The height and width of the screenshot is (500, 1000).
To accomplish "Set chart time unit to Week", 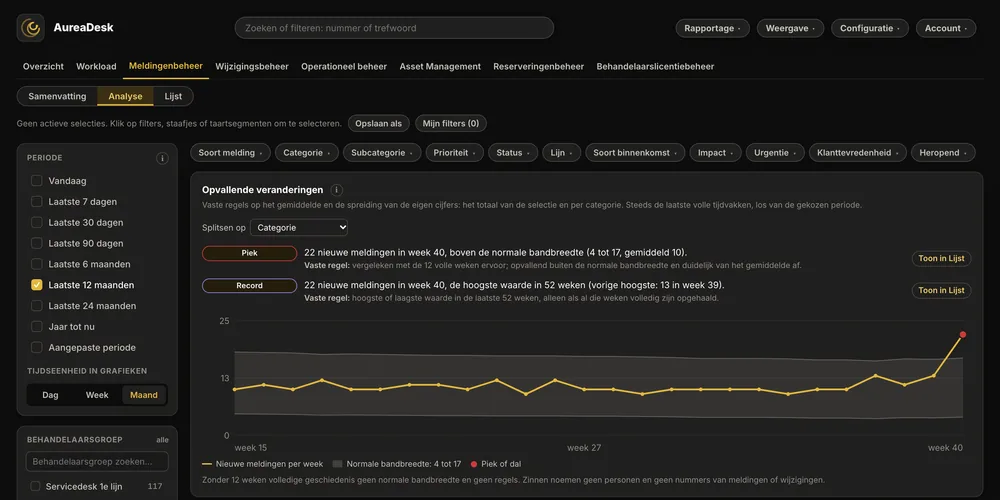I will click(97, 395).
